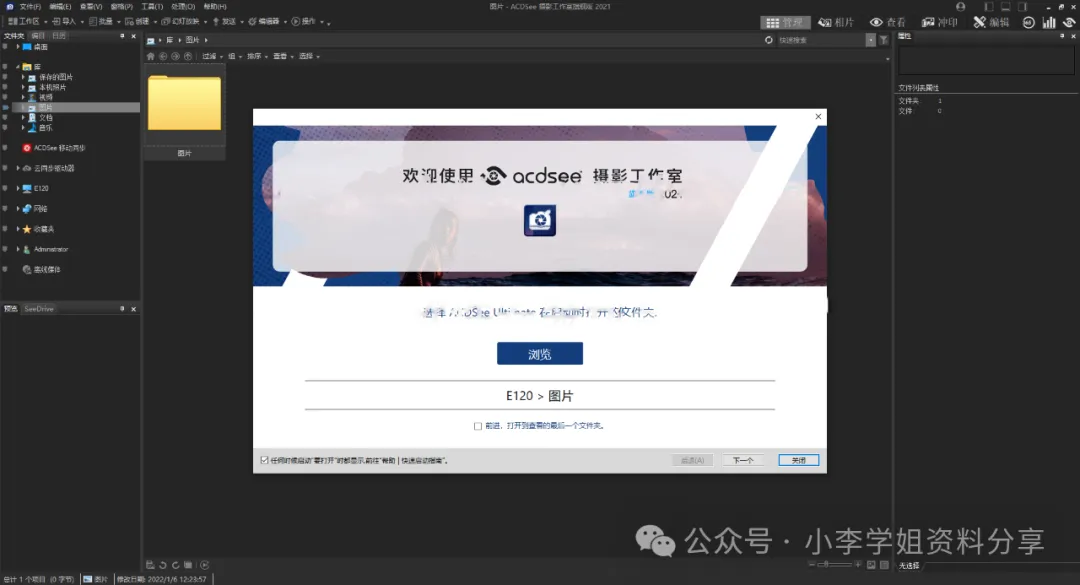This screenshot has width=1080, height=585.
Task: Select the 收藏夹 favorites star item
Action: point(38,229)
